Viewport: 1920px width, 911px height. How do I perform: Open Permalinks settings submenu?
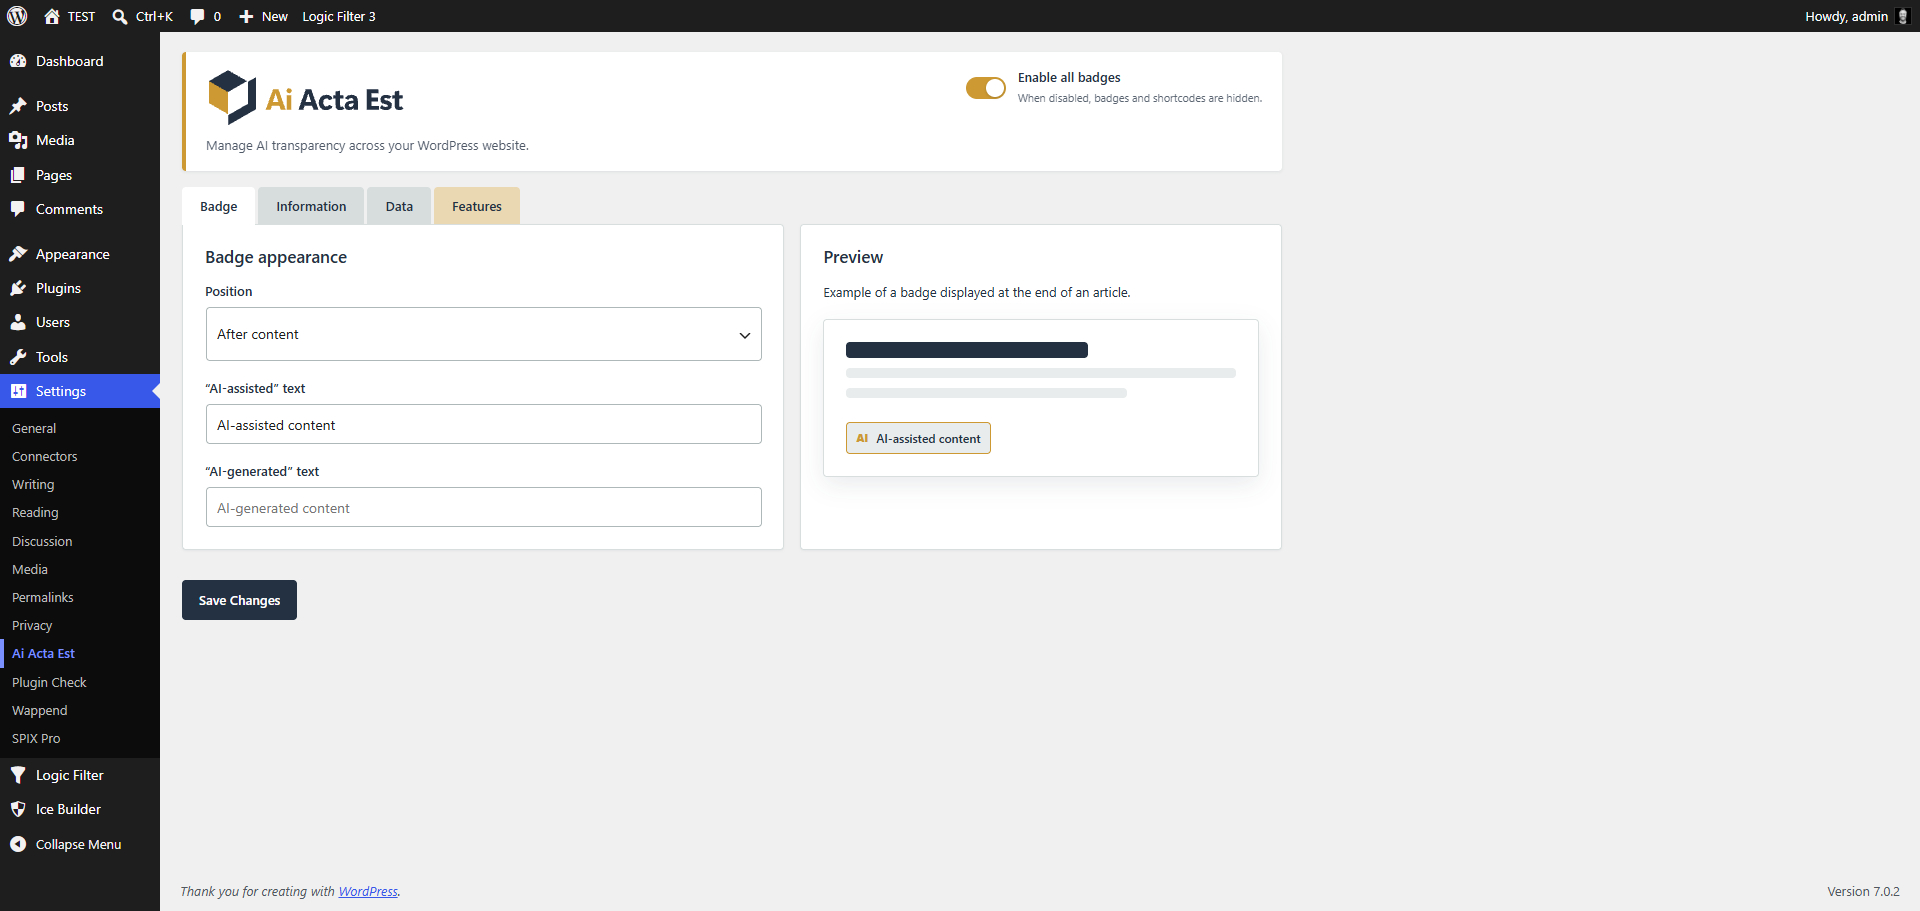43,597
